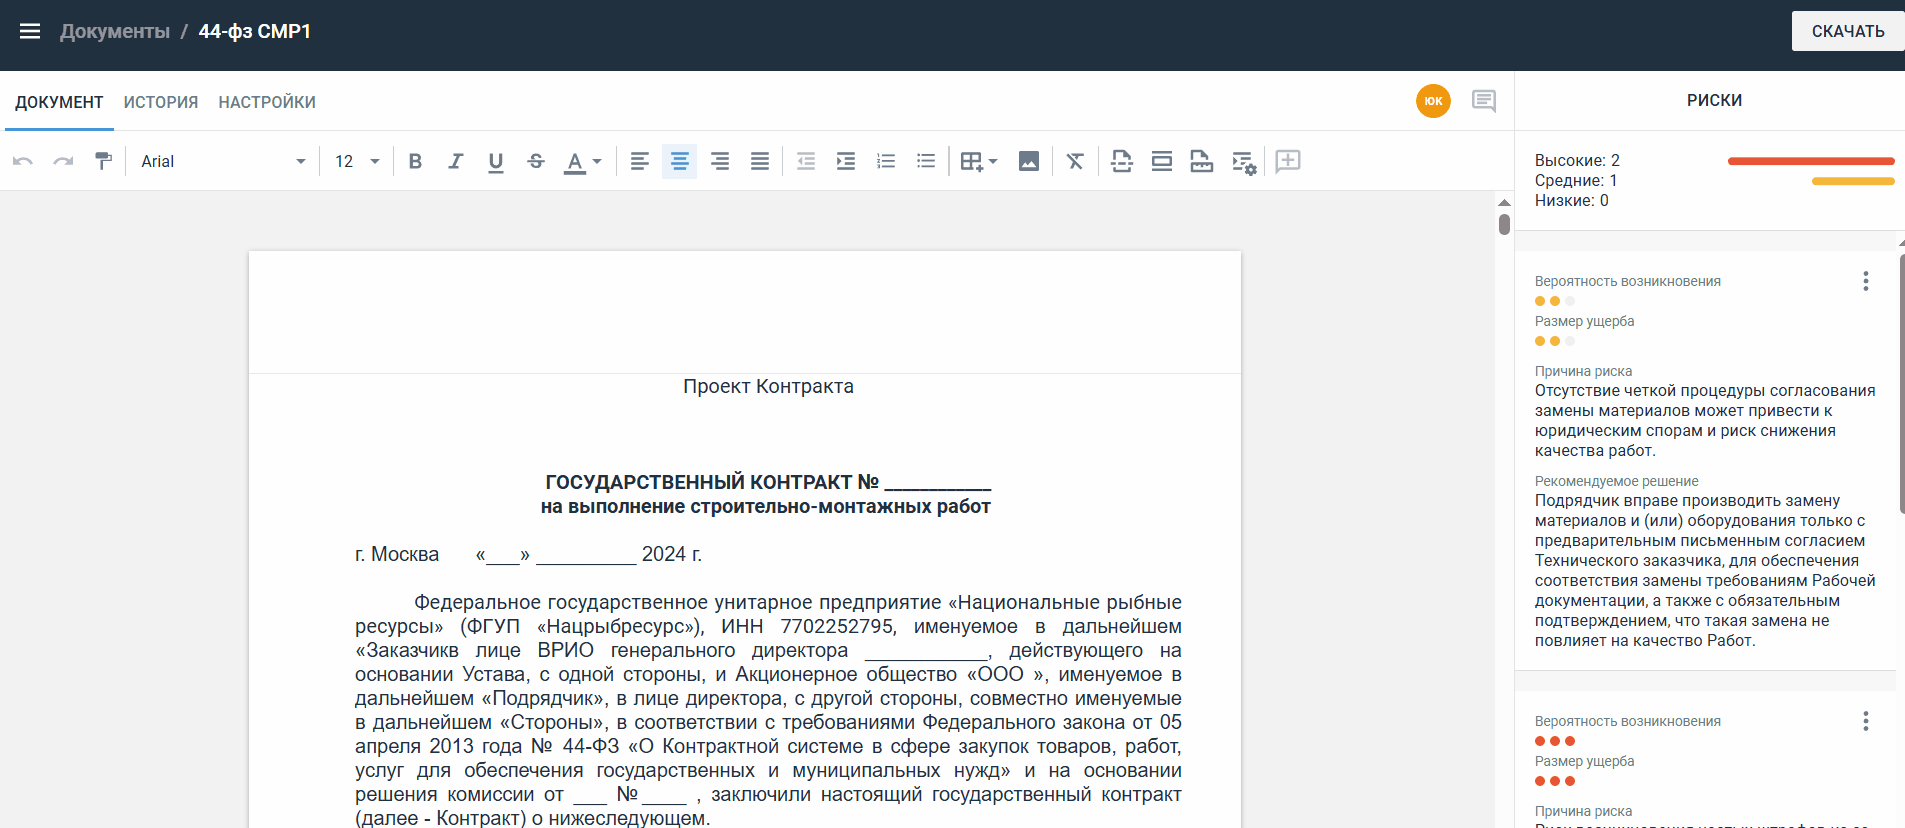This screenshot has height=828, width=1905.
Task: Toggle italic text style
Action: 456,161
